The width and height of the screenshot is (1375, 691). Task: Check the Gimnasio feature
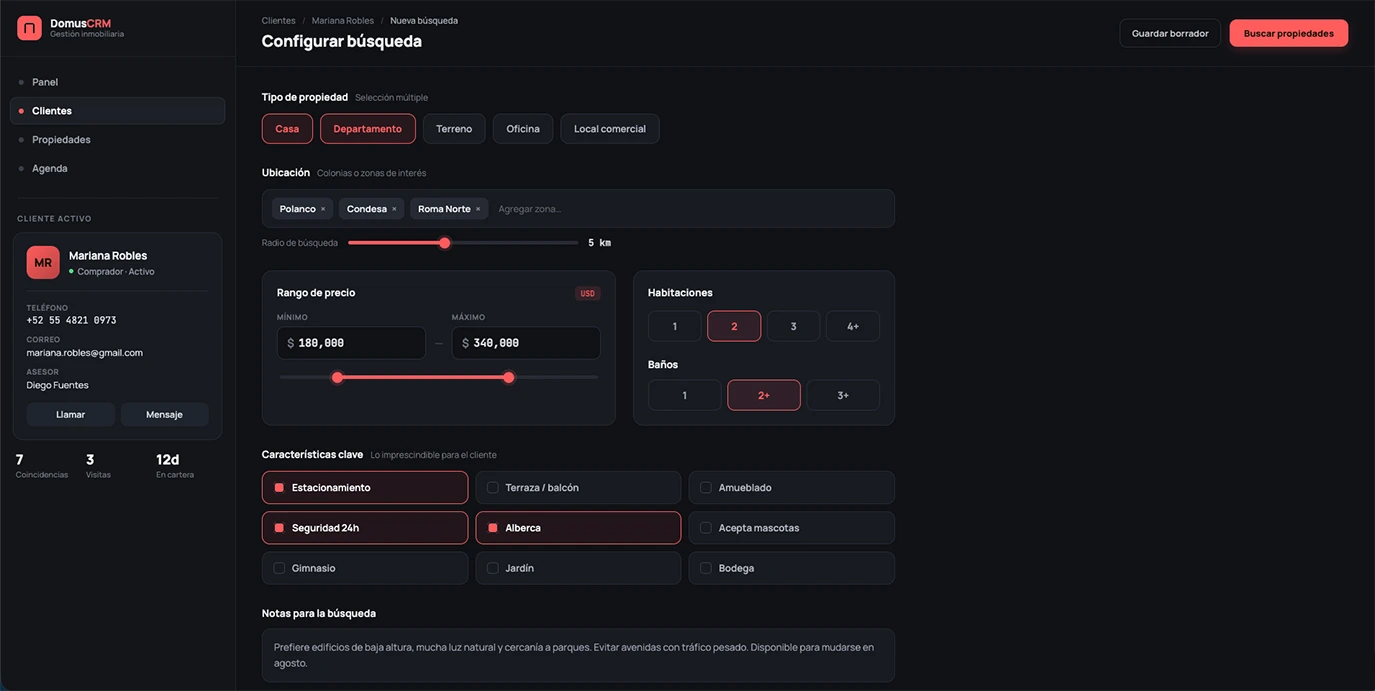pyautogui.click(x=365, y=568)
